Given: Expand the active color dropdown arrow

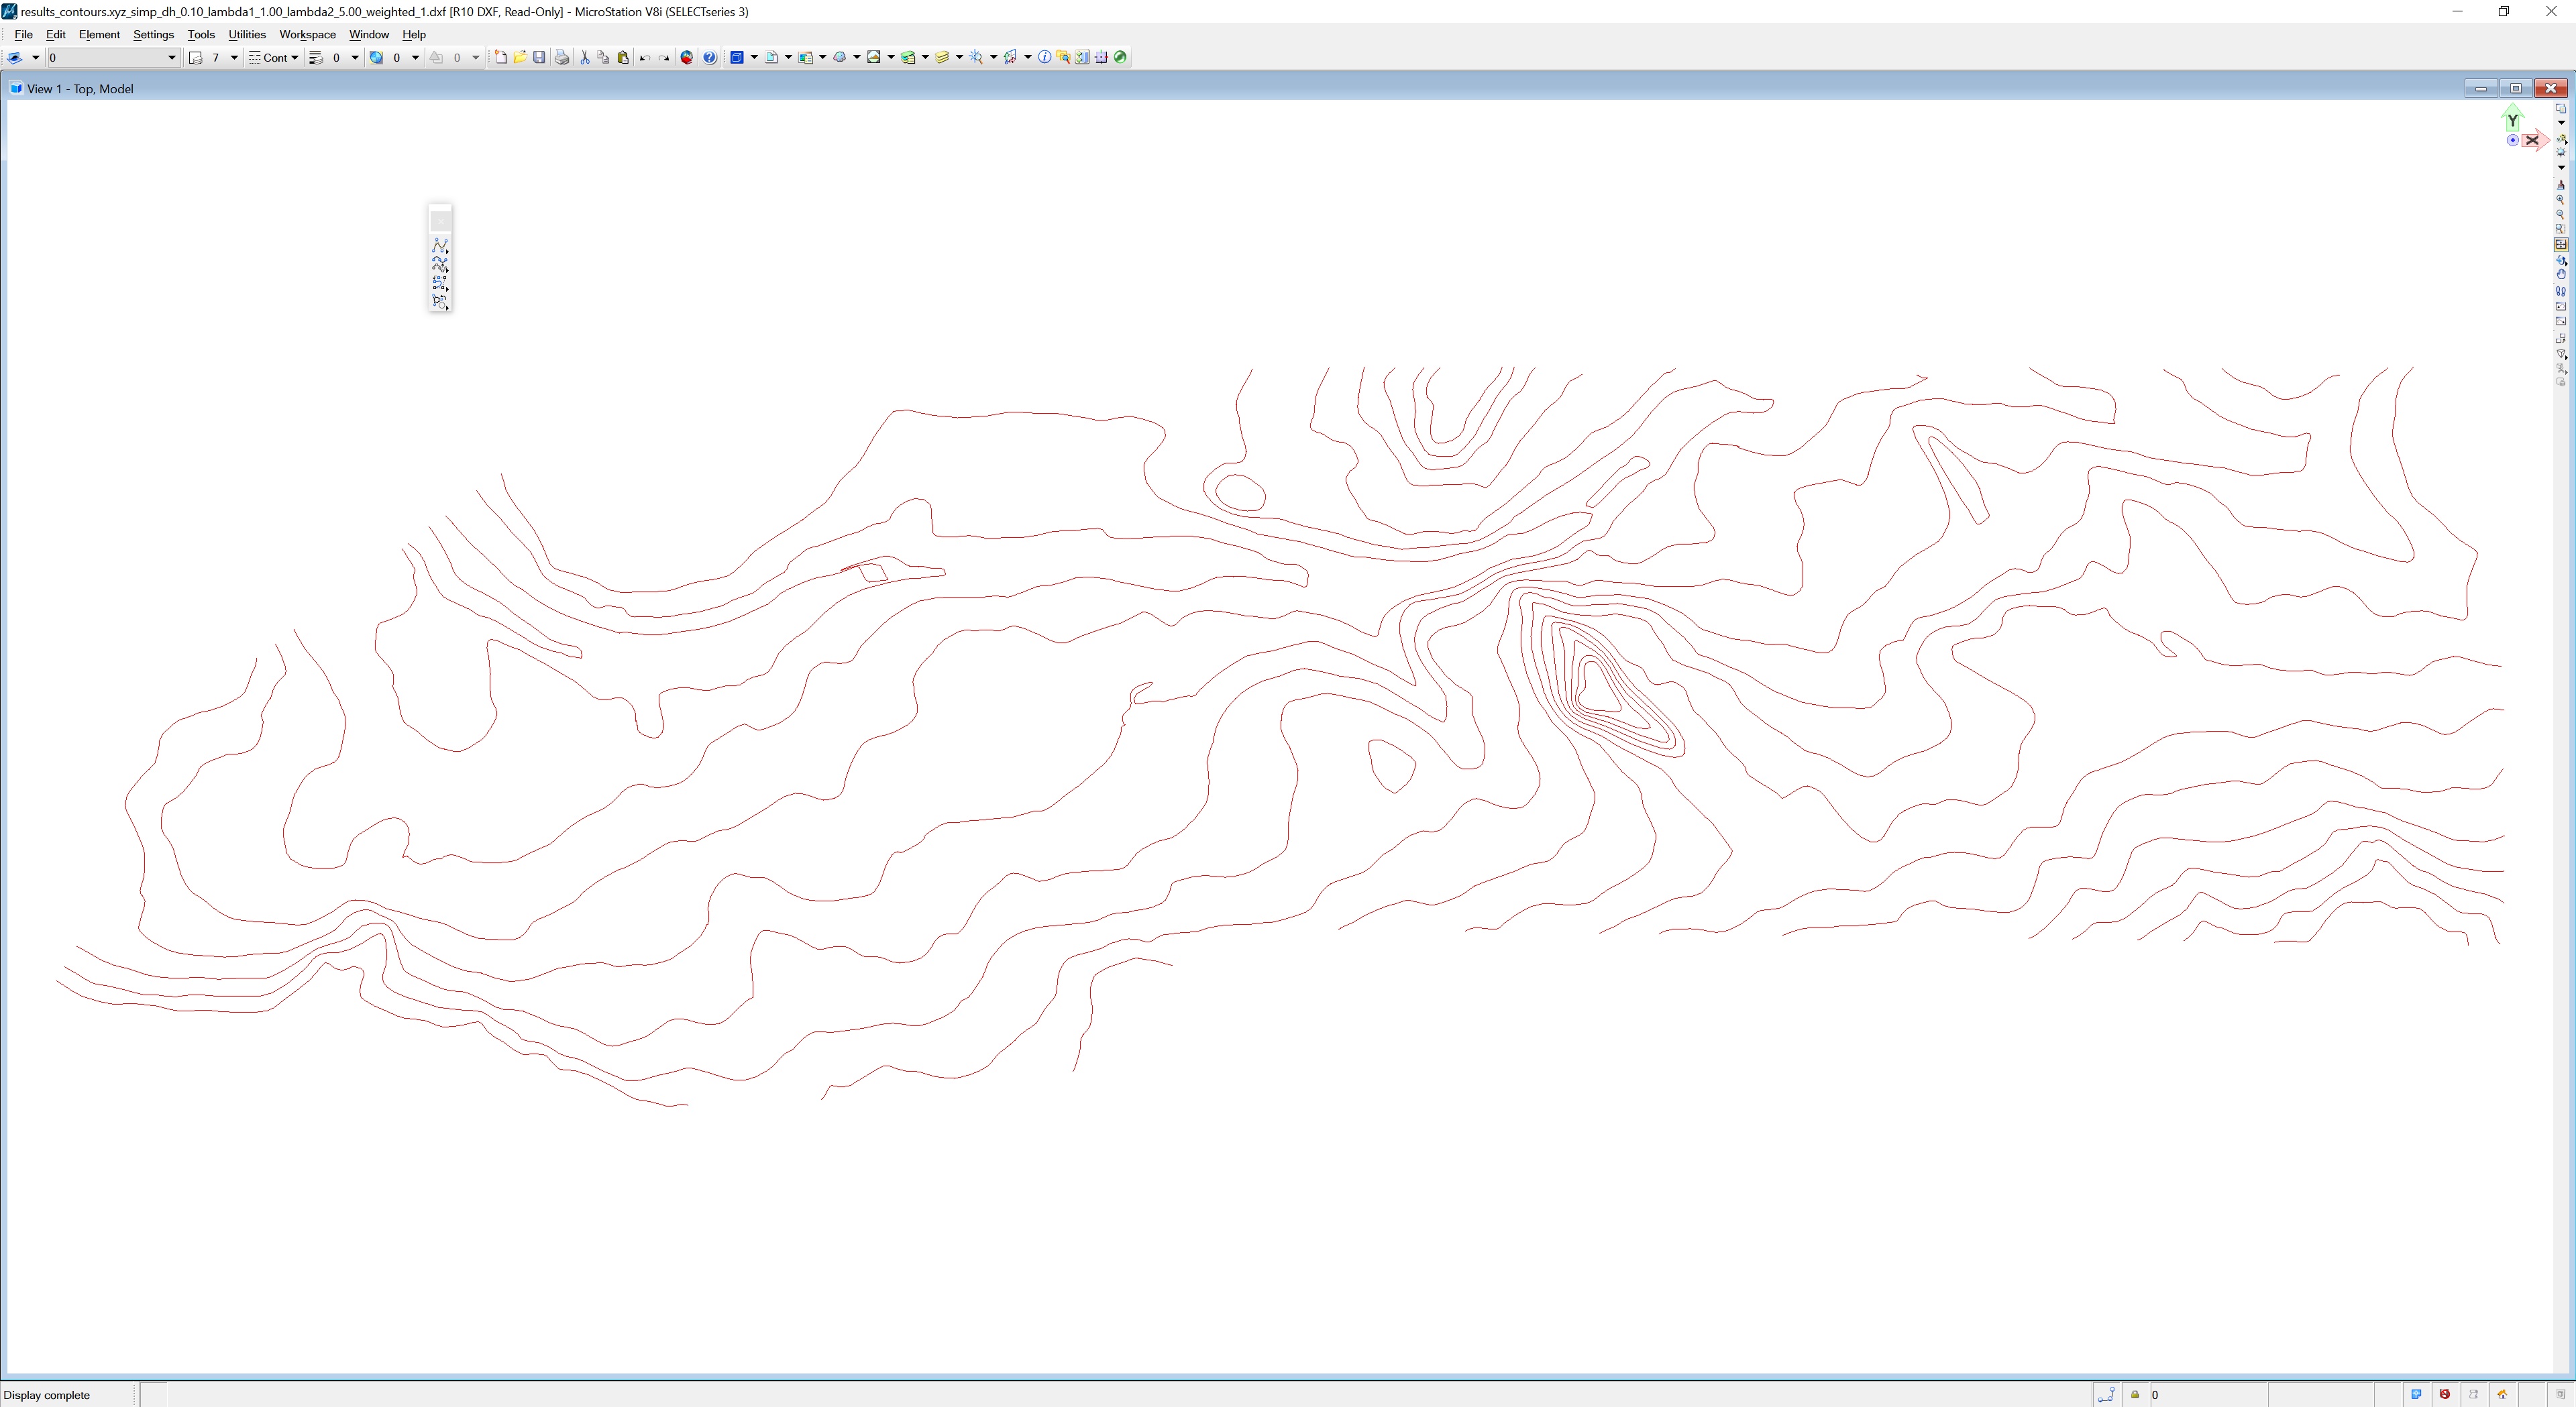Looking at the screenshot, I should pyautogui.click(x=234, y=58).
